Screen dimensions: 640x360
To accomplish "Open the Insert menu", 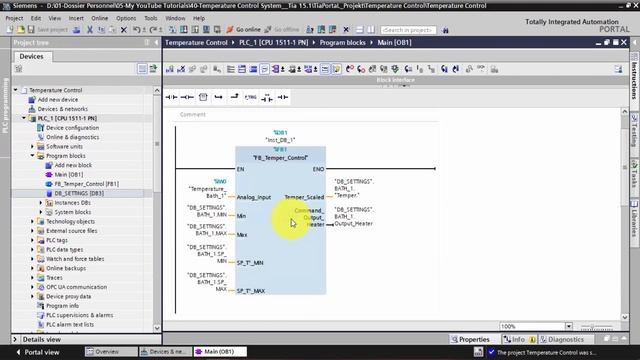I will tap(76, 18).
